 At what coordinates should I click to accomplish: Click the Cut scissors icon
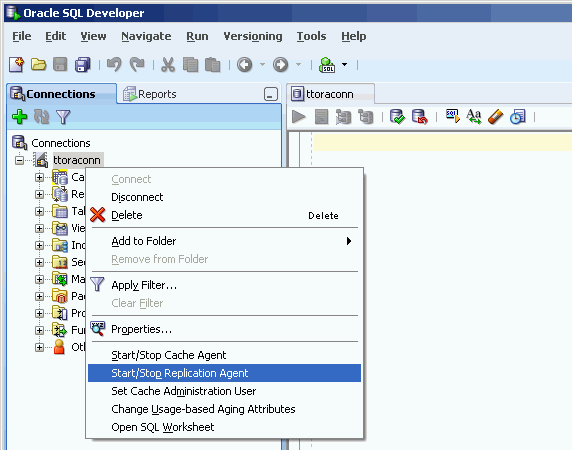(168, 65)
